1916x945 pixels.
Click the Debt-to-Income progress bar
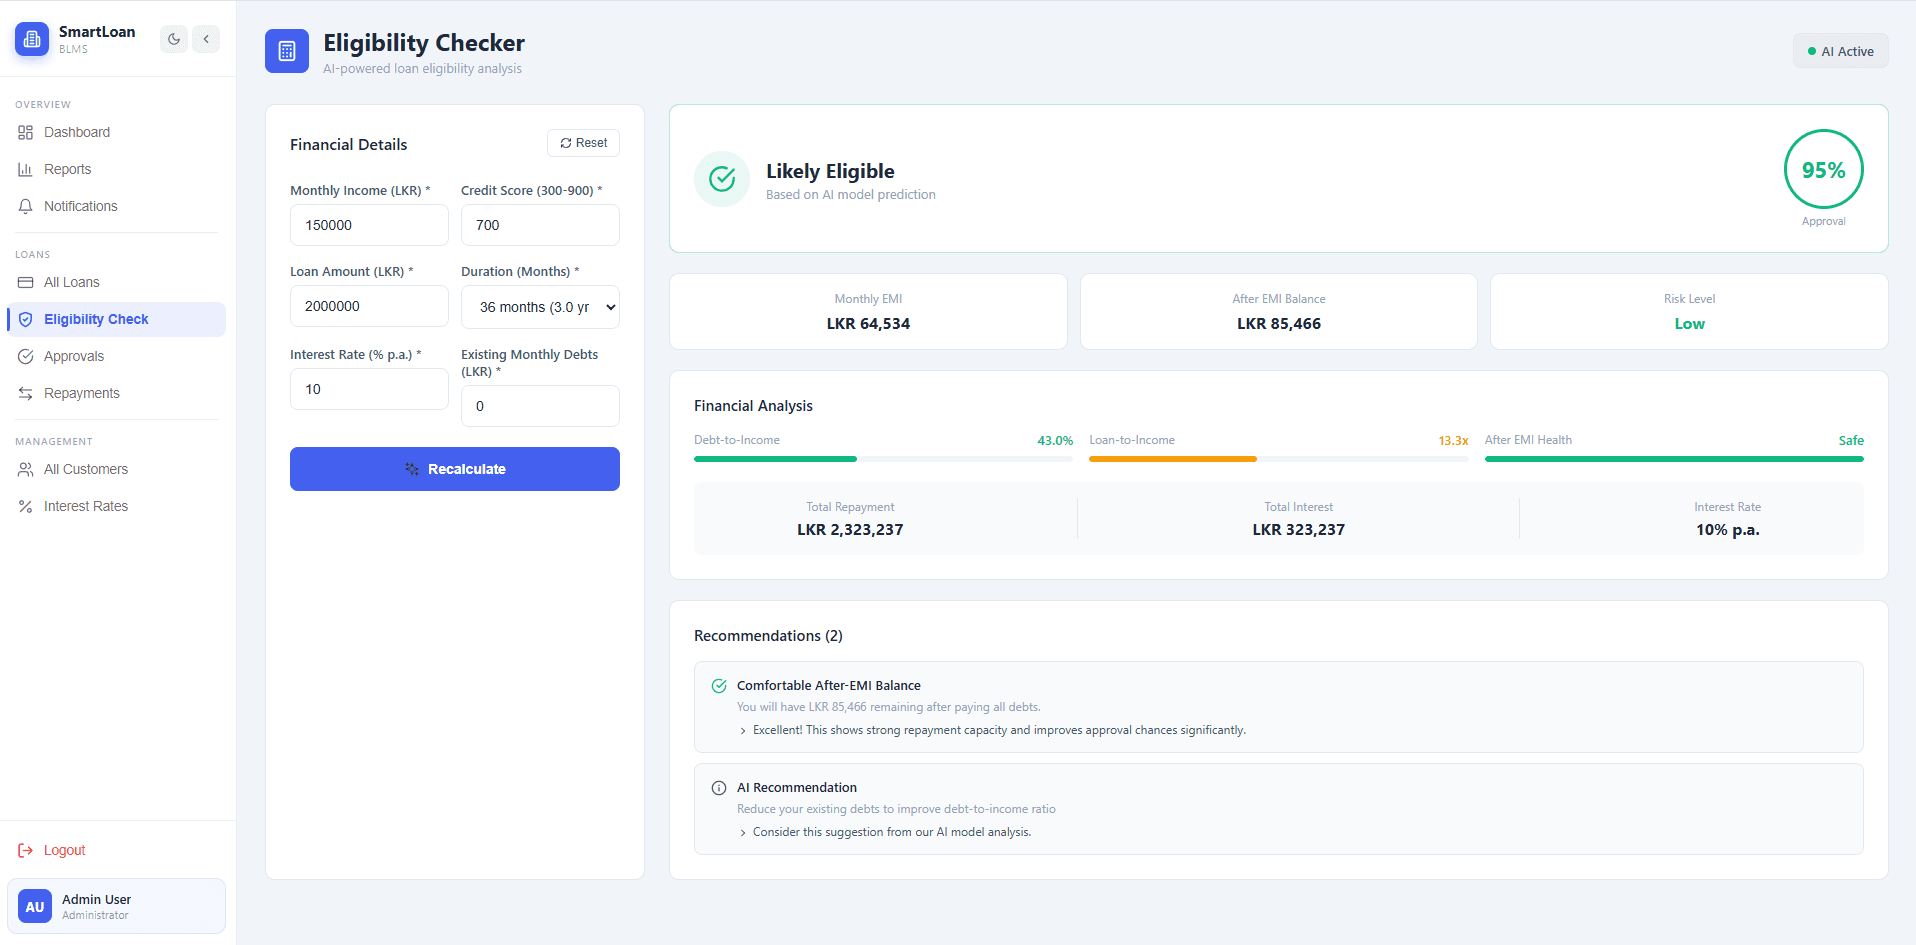coord(883,459)
